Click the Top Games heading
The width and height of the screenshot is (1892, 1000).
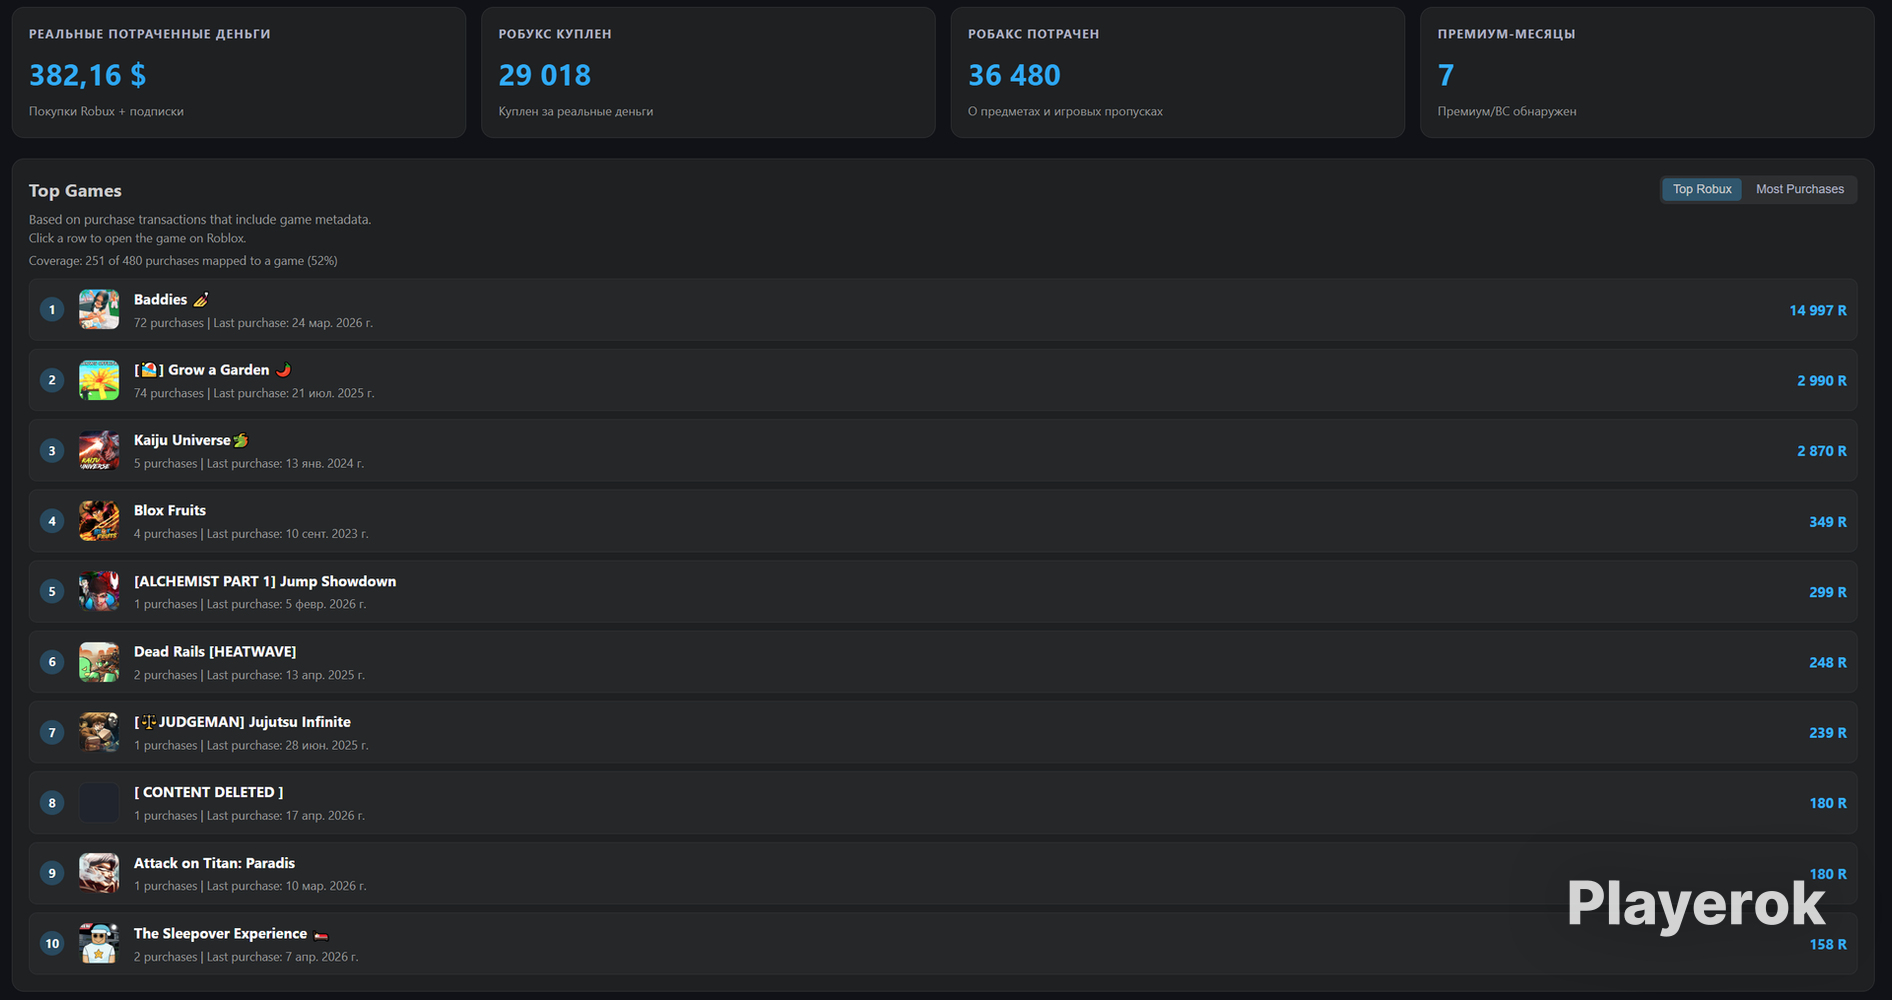[75, 190]
